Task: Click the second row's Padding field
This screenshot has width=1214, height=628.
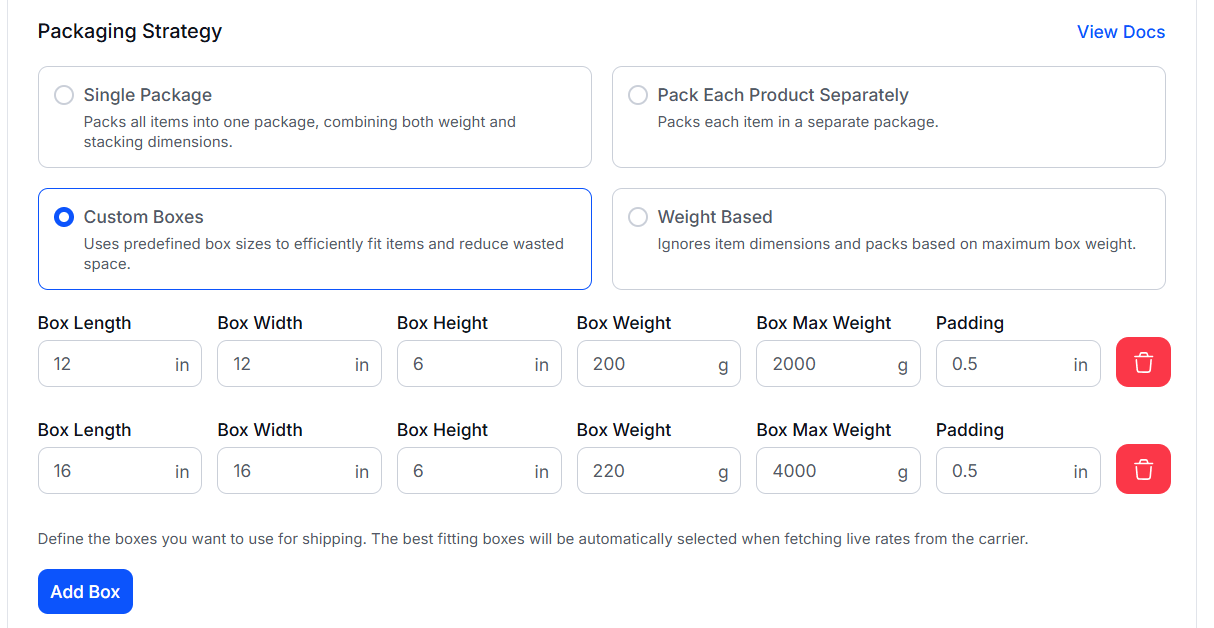Action: (x=1018, y=470)
